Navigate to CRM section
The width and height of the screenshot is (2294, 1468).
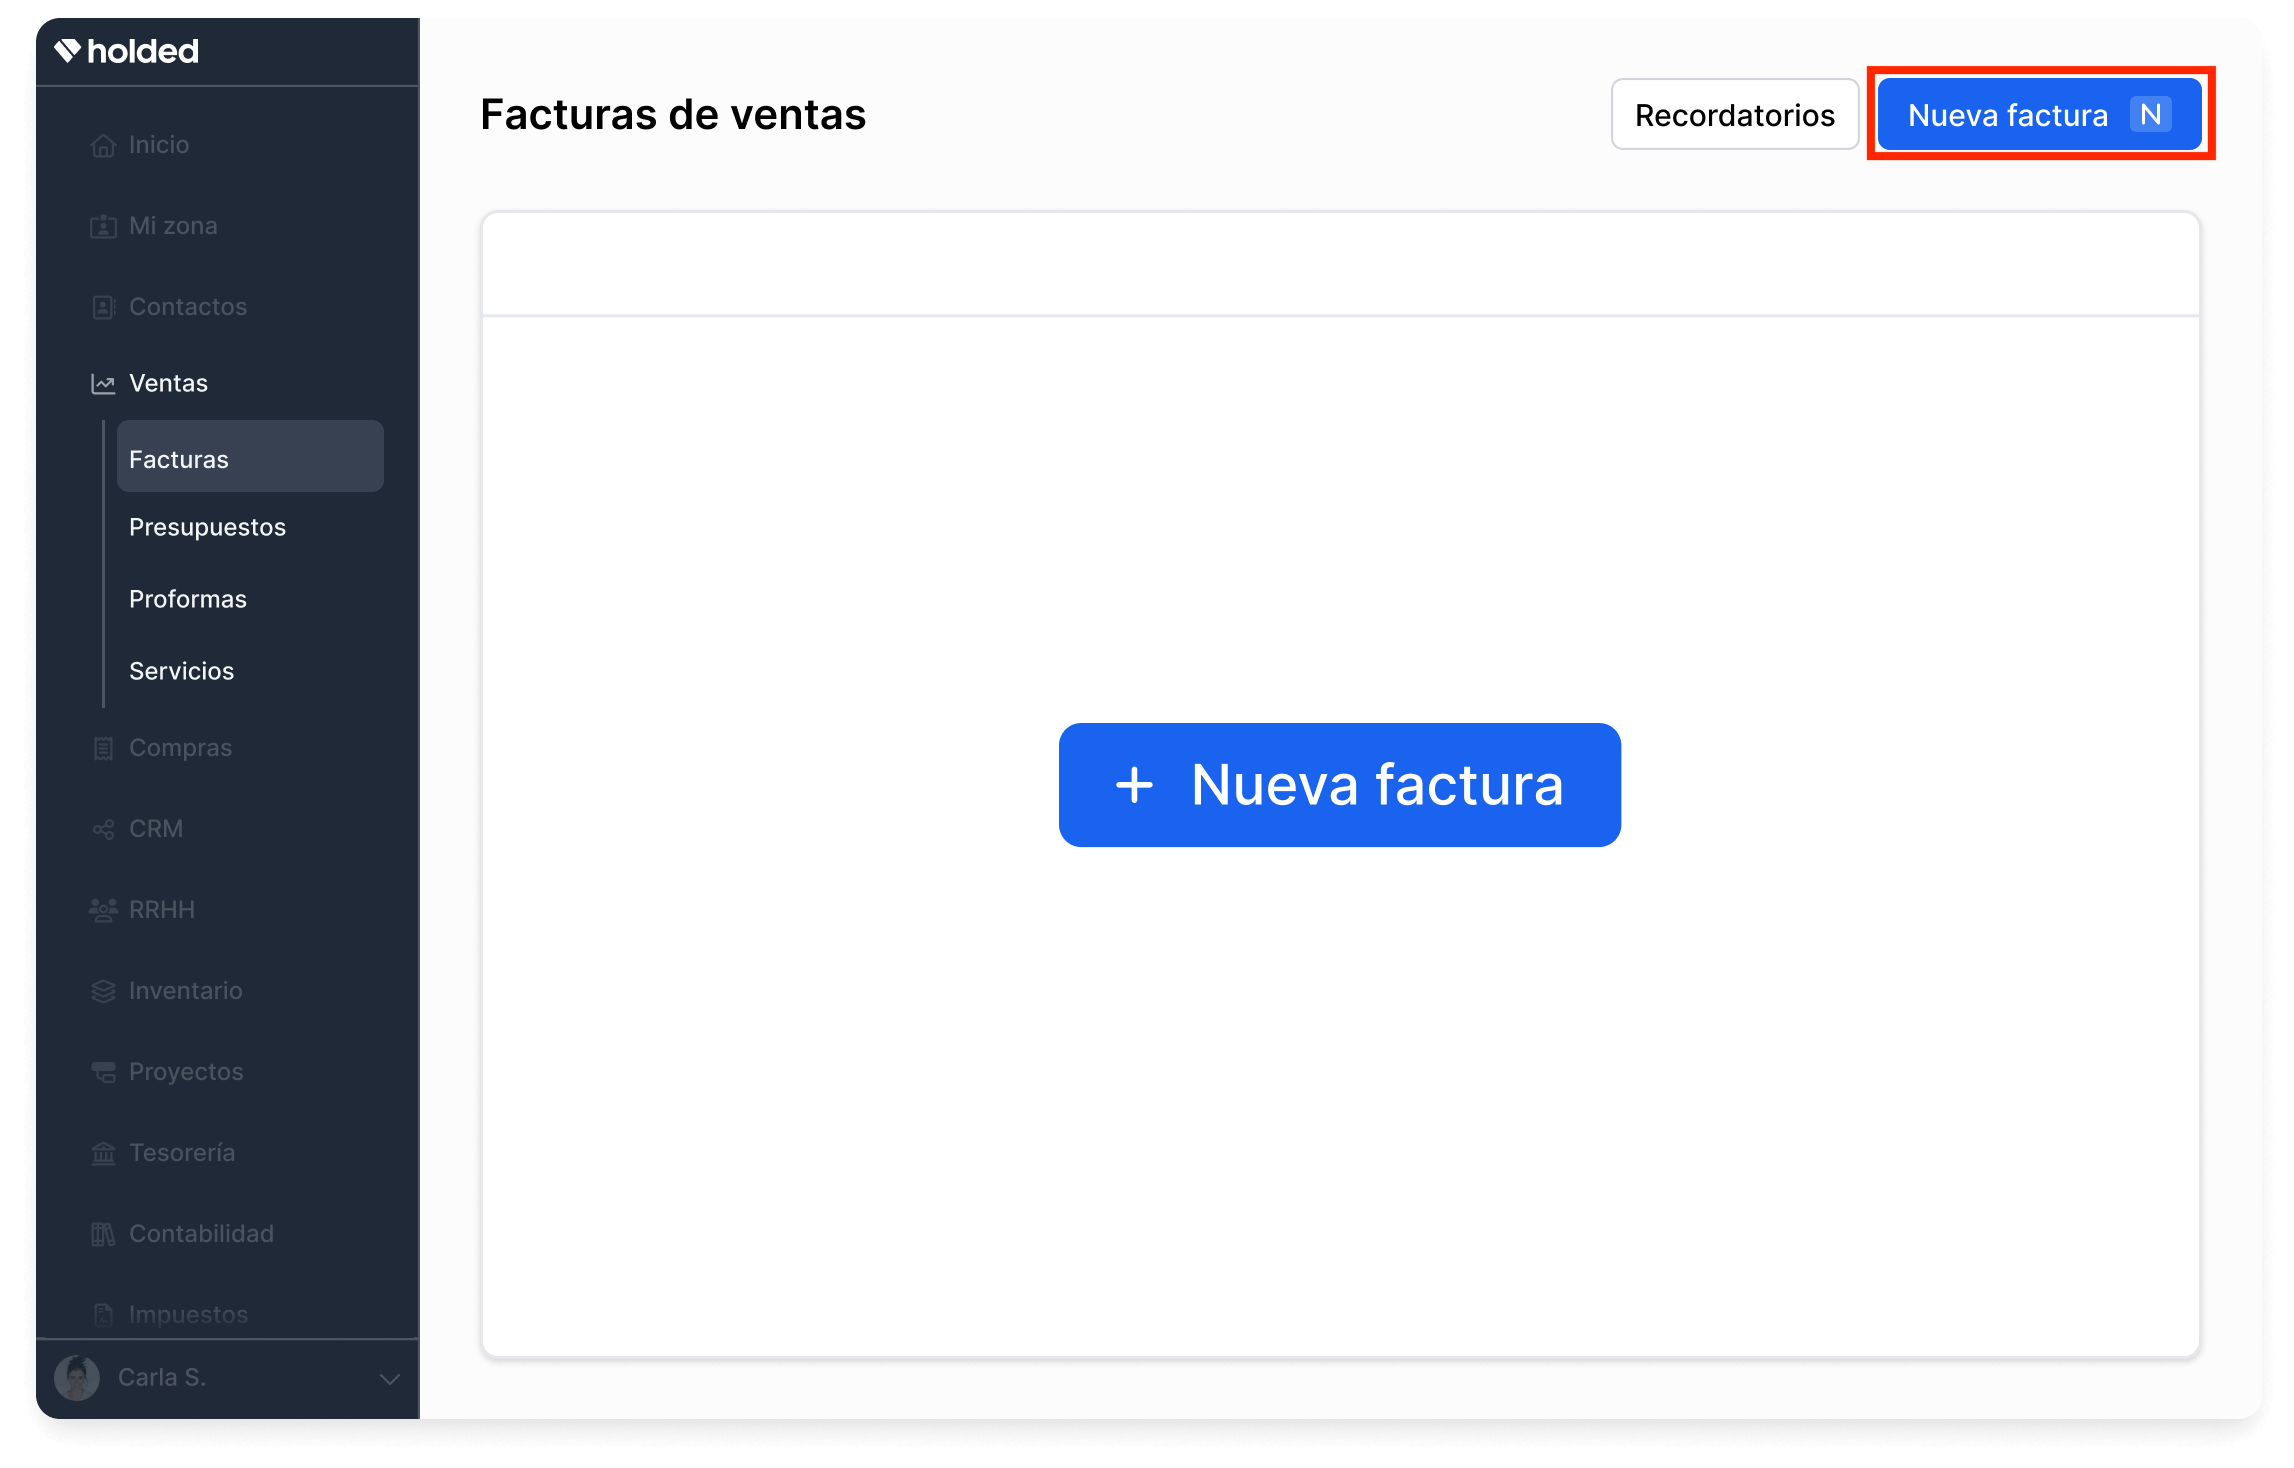click(x=154, y=828)
